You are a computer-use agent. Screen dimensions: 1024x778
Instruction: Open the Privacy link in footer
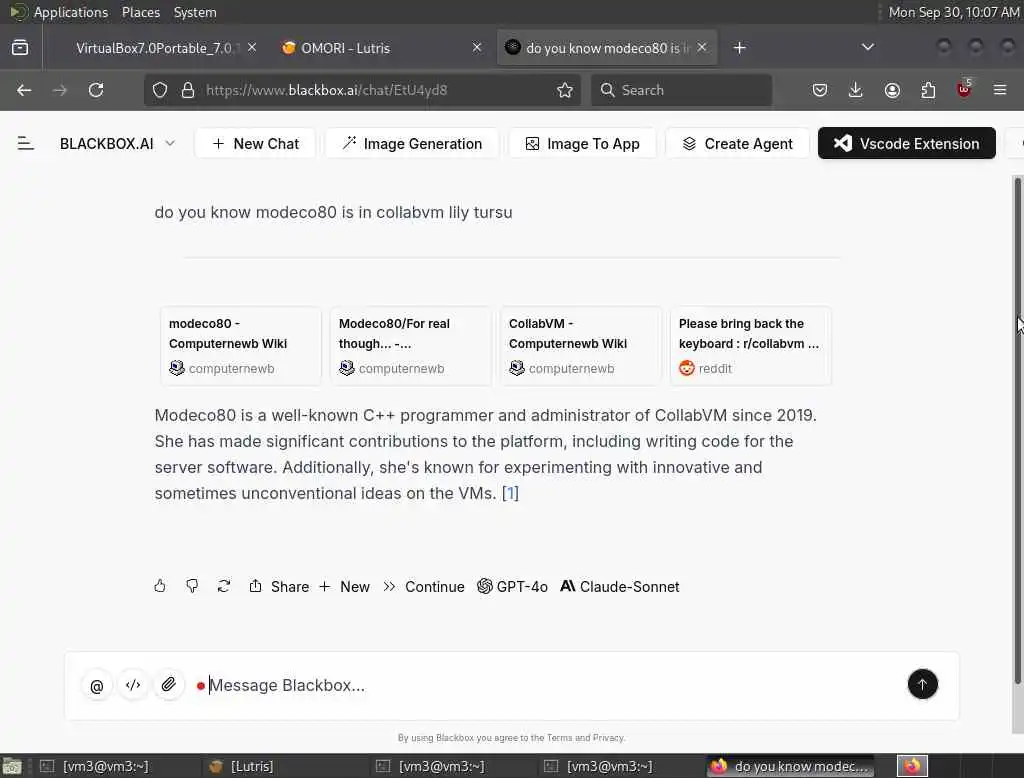coord(609,737)
